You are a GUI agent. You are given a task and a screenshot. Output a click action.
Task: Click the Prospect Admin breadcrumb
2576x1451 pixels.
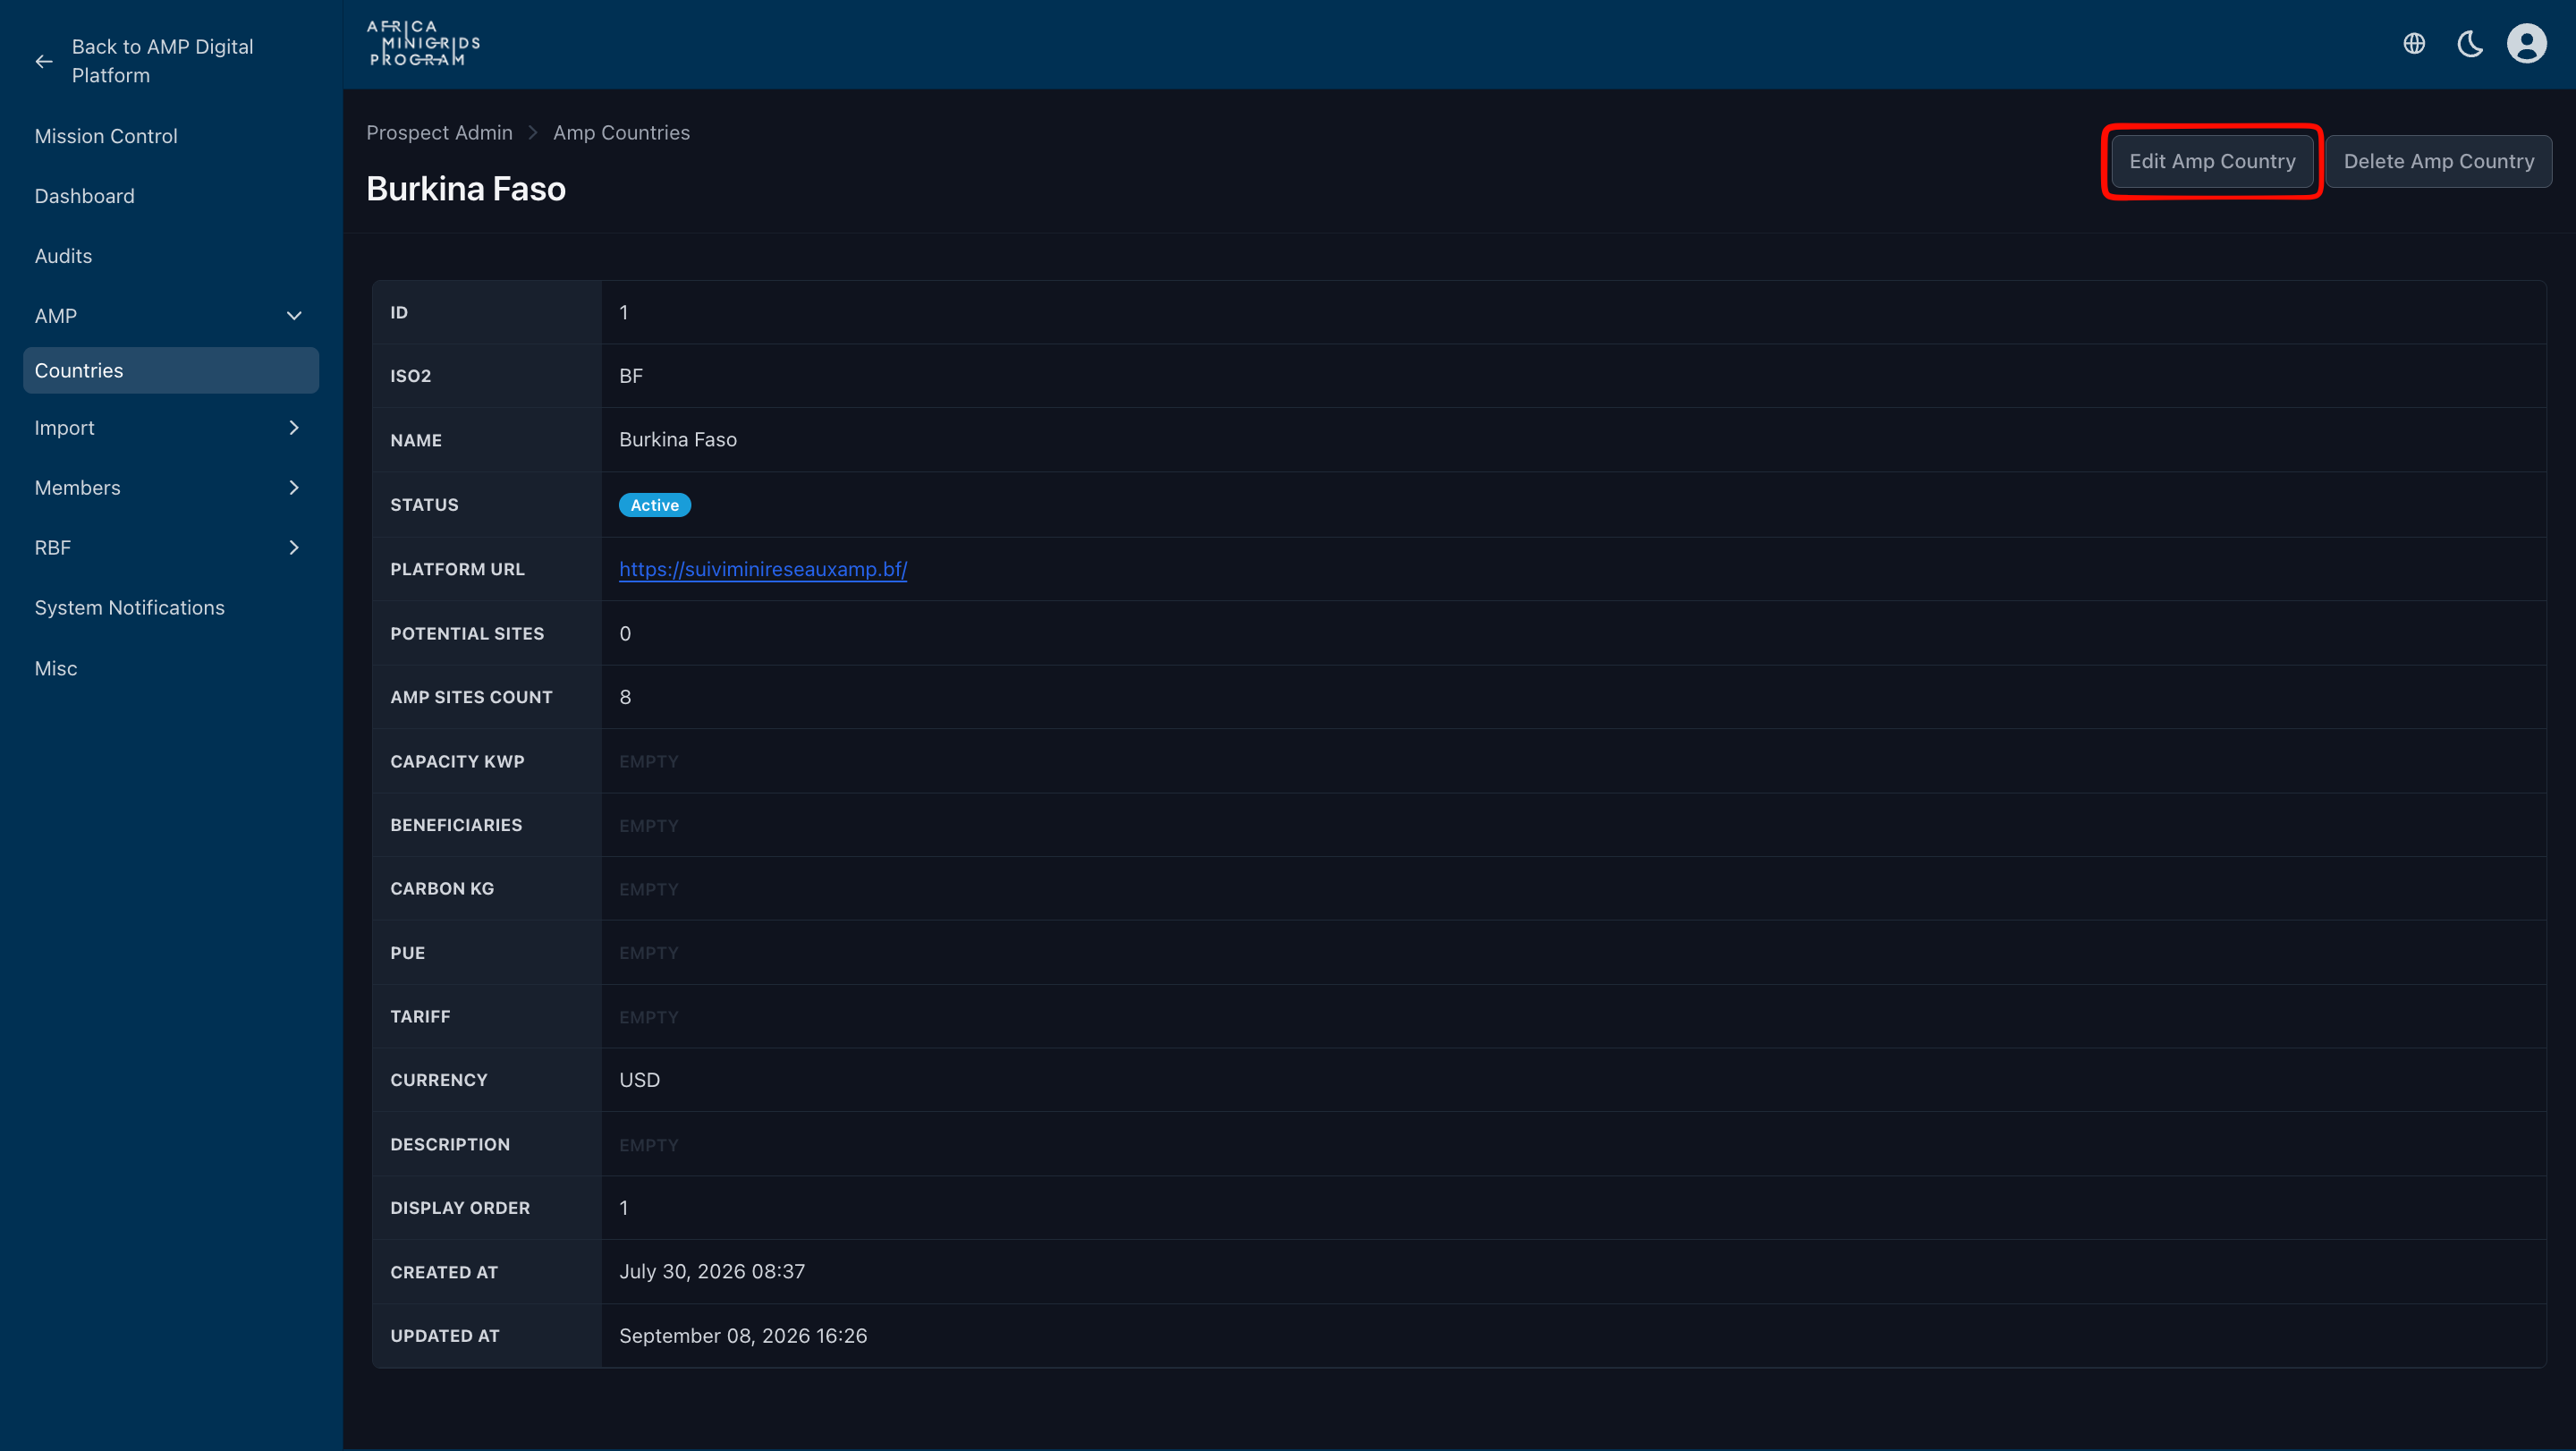coord(439,133)
